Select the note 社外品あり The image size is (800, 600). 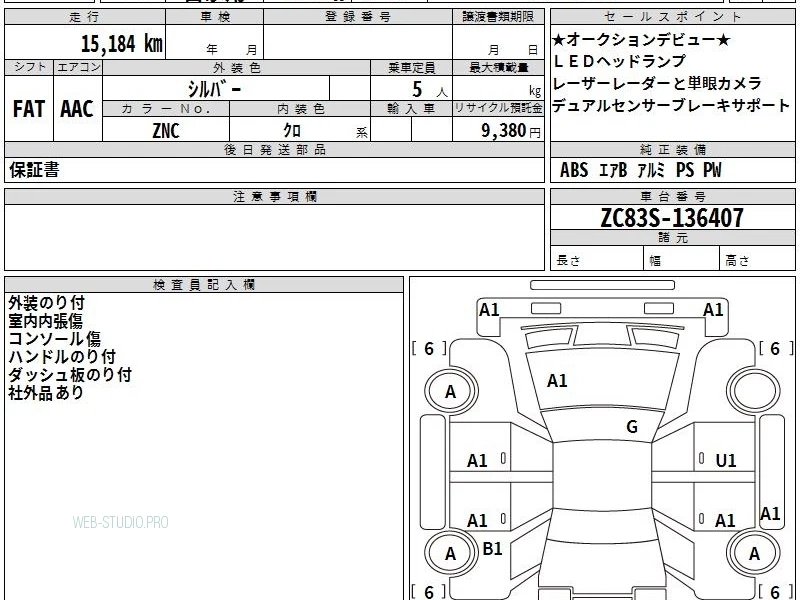(x=46, y=392)
